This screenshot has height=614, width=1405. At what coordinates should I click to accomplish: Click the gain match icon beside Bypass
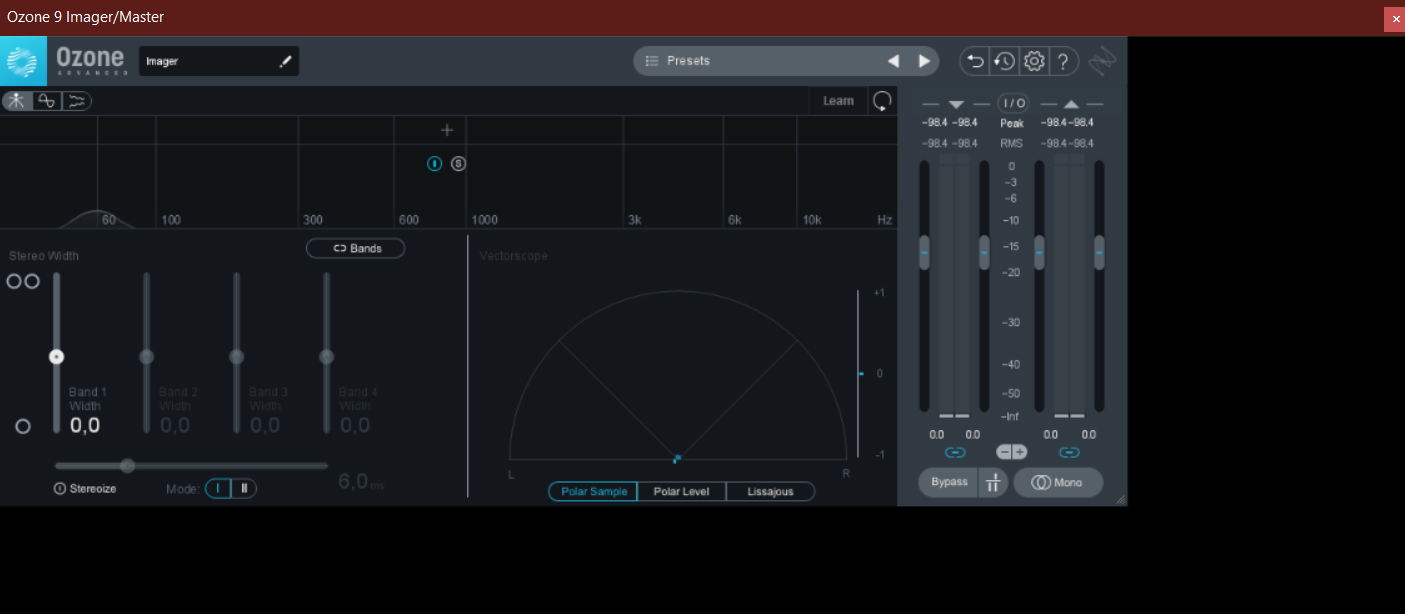click(993, 483)
